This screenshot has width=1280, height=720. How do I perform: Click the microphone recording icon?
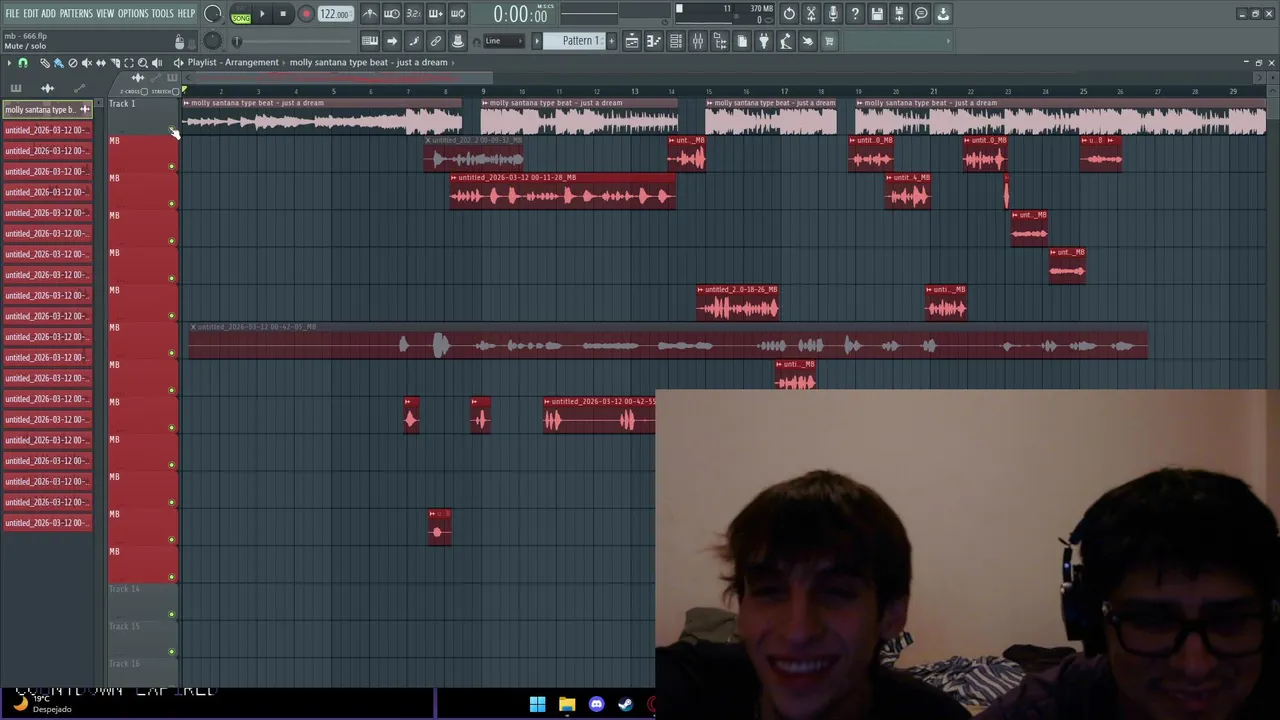pyautogui.click(x=833, y=14)
